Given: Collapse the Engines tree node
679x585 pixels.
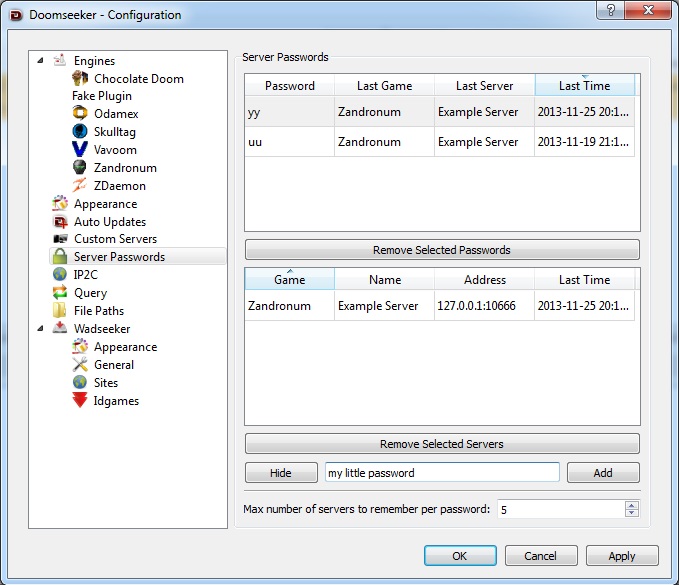Looking at the screenshot, I should [41, 61].
